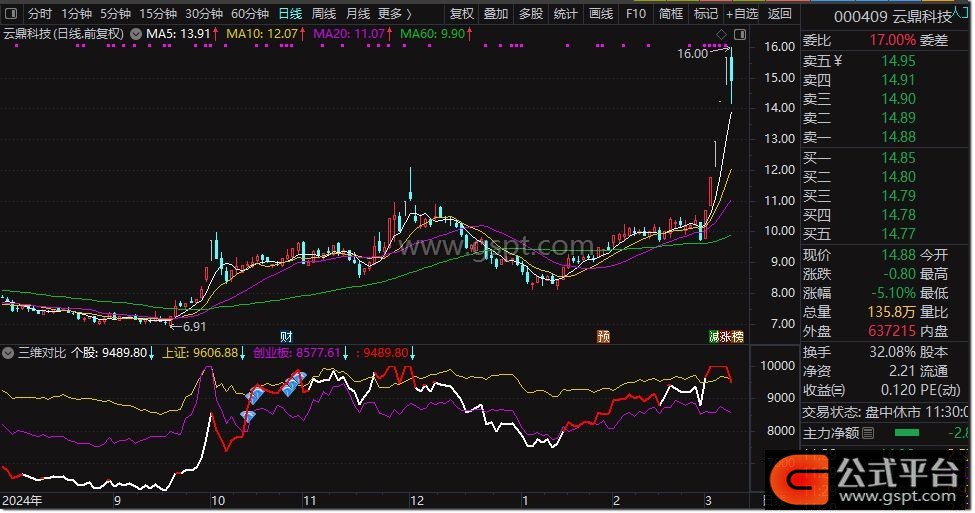975x513 pixels.
Task: Click the 云鼎科技(日线,前复权) chart title
Action: click(x=63, y=34)
